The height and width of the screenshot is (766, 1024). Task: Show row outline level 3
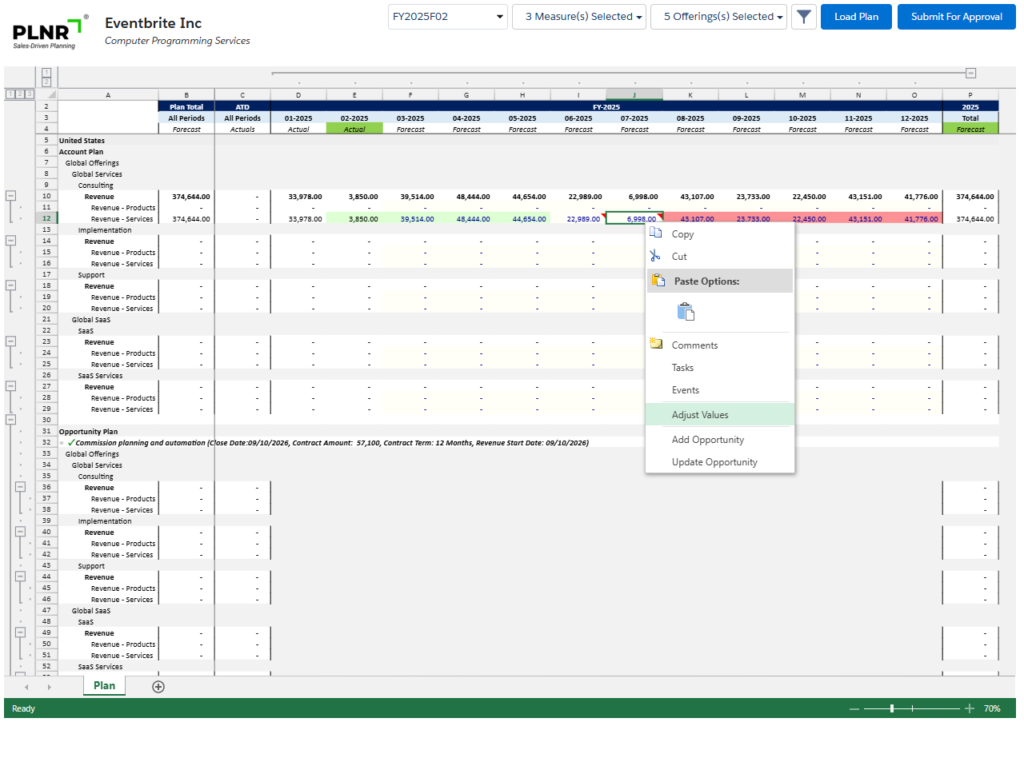click(x=29, y=95)
